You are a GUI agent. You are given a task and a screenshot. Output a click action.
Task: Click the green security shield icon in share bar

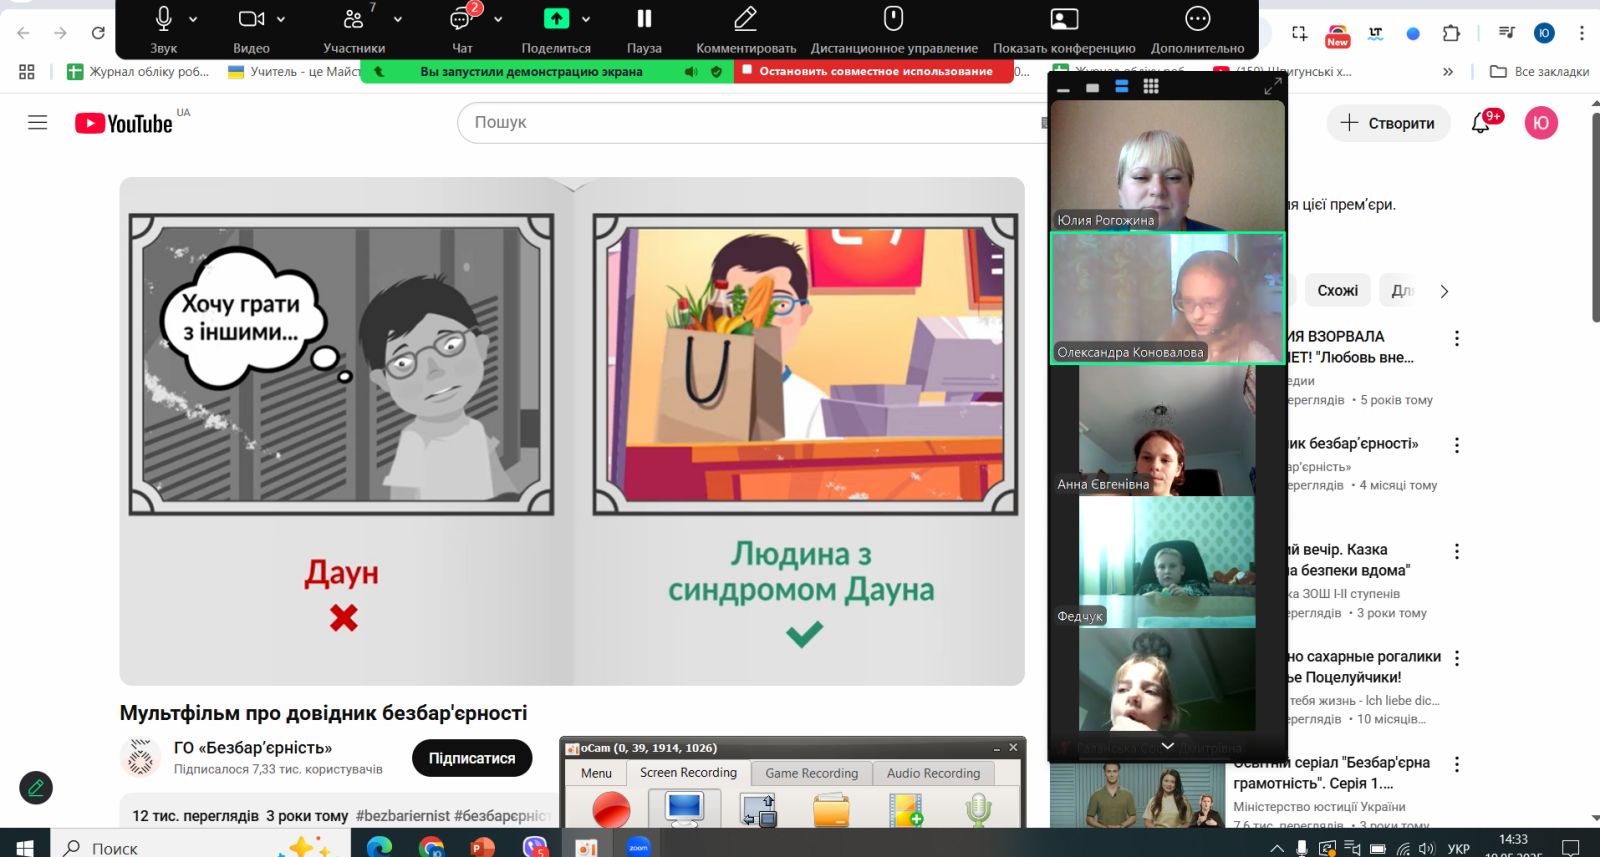click(x=716, y=72)
